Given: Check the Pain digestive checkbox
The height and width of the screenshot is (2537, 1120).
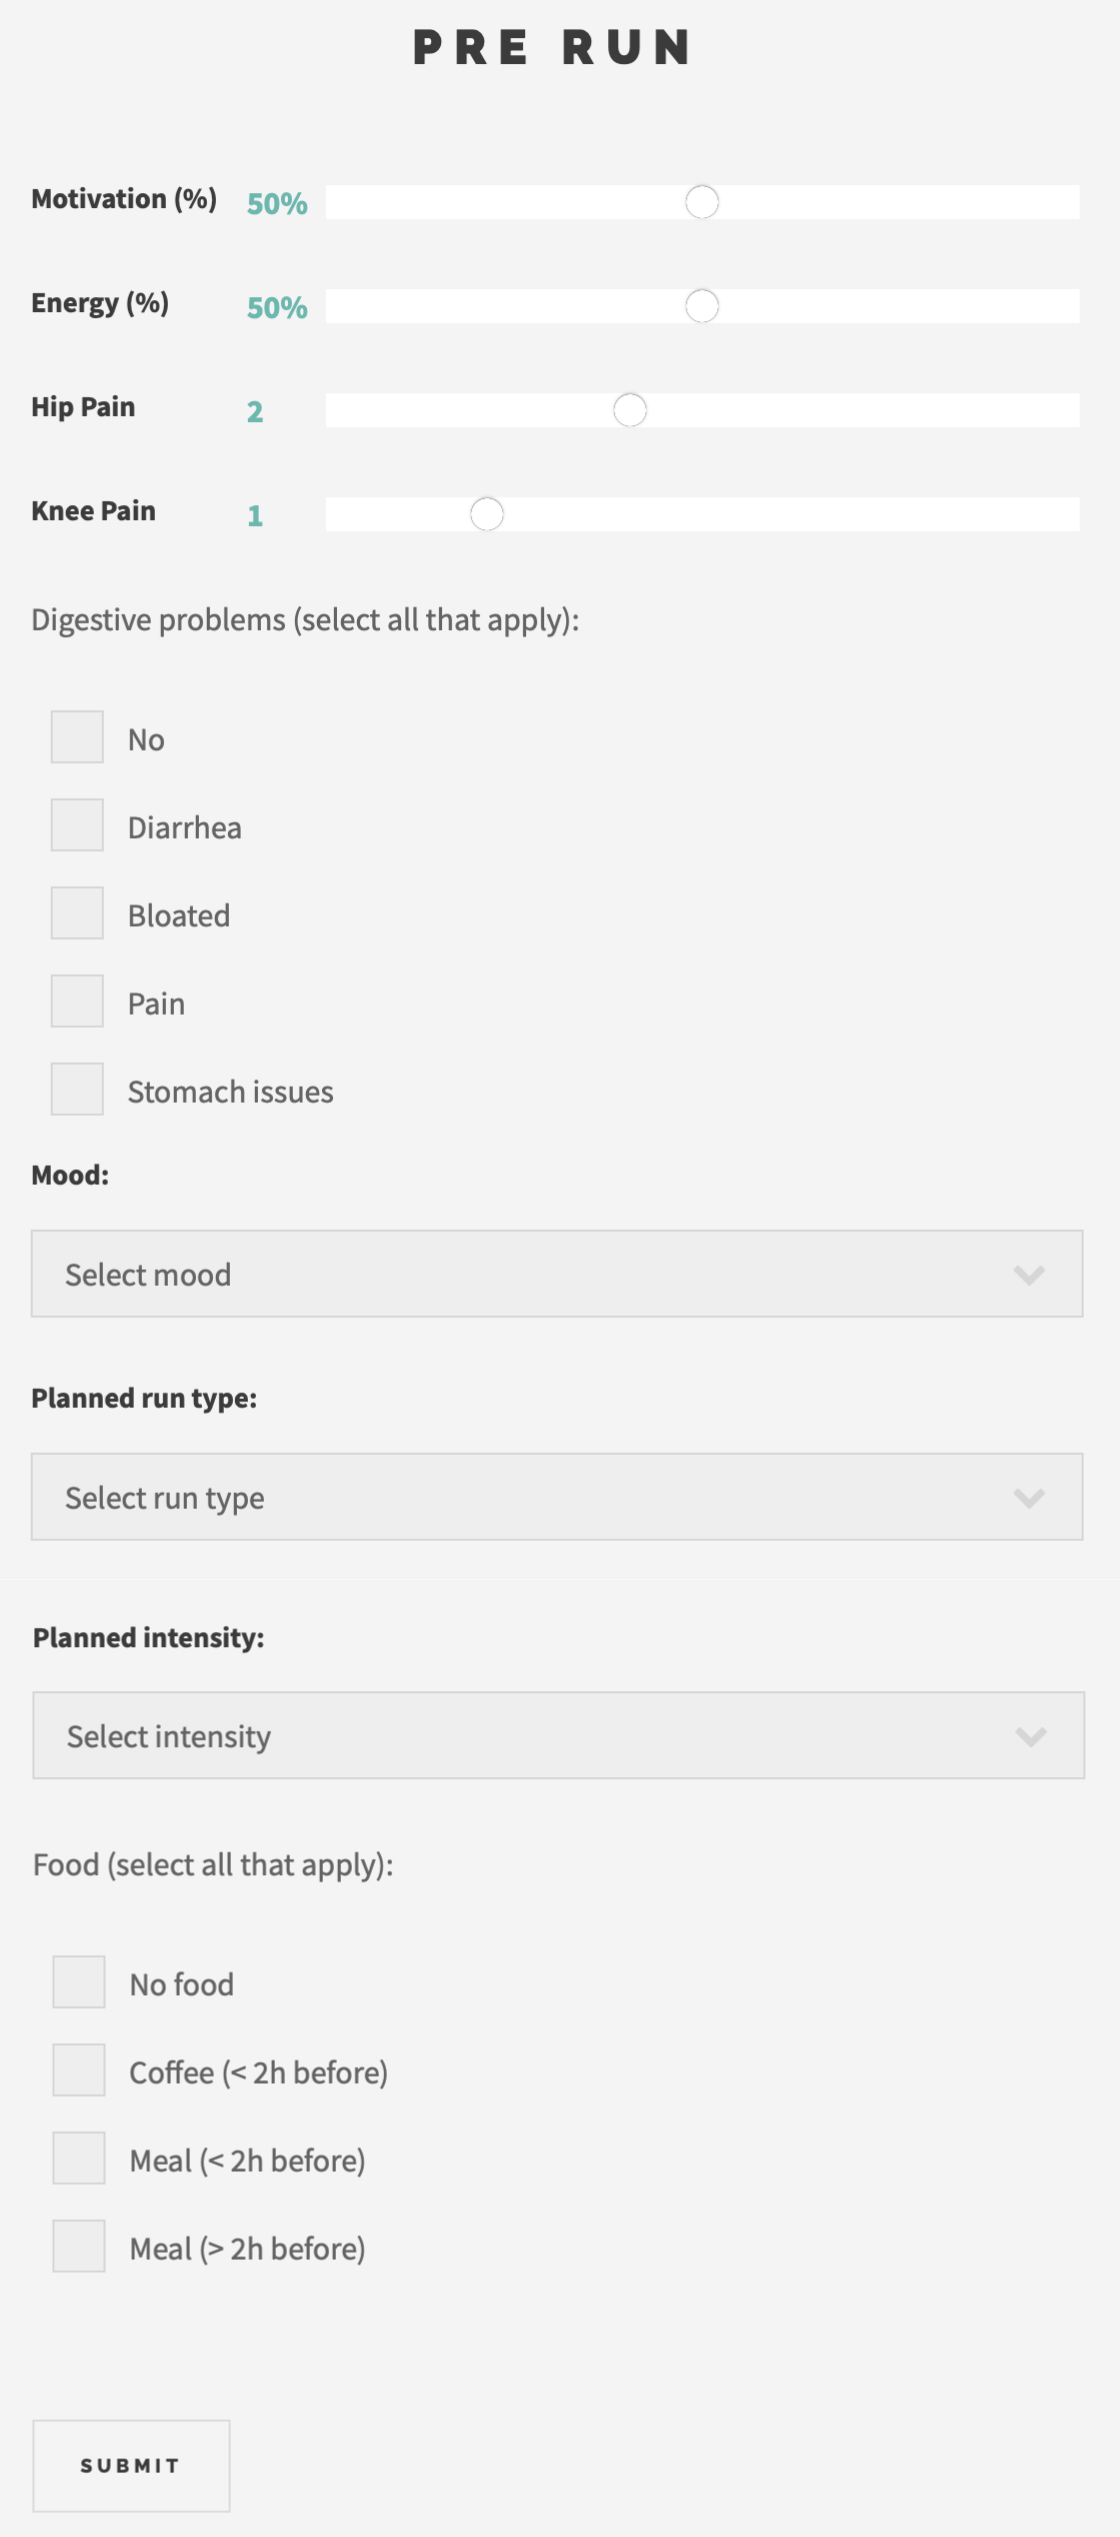Looking at the screenshot, I should (77, 1001).
